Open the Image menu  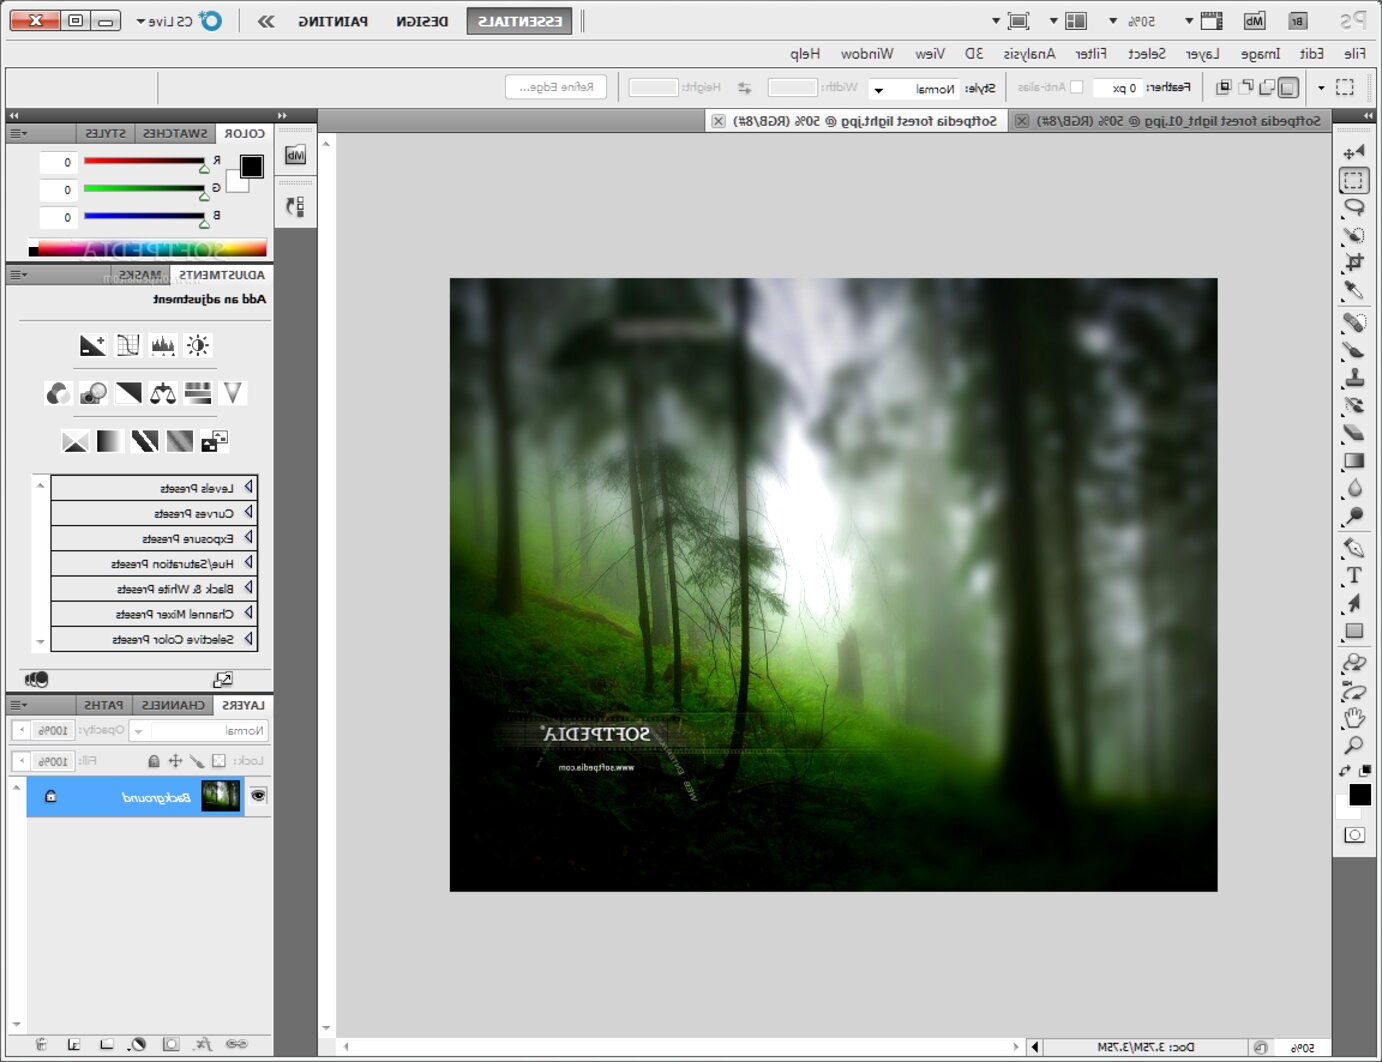pos(1260,54)
